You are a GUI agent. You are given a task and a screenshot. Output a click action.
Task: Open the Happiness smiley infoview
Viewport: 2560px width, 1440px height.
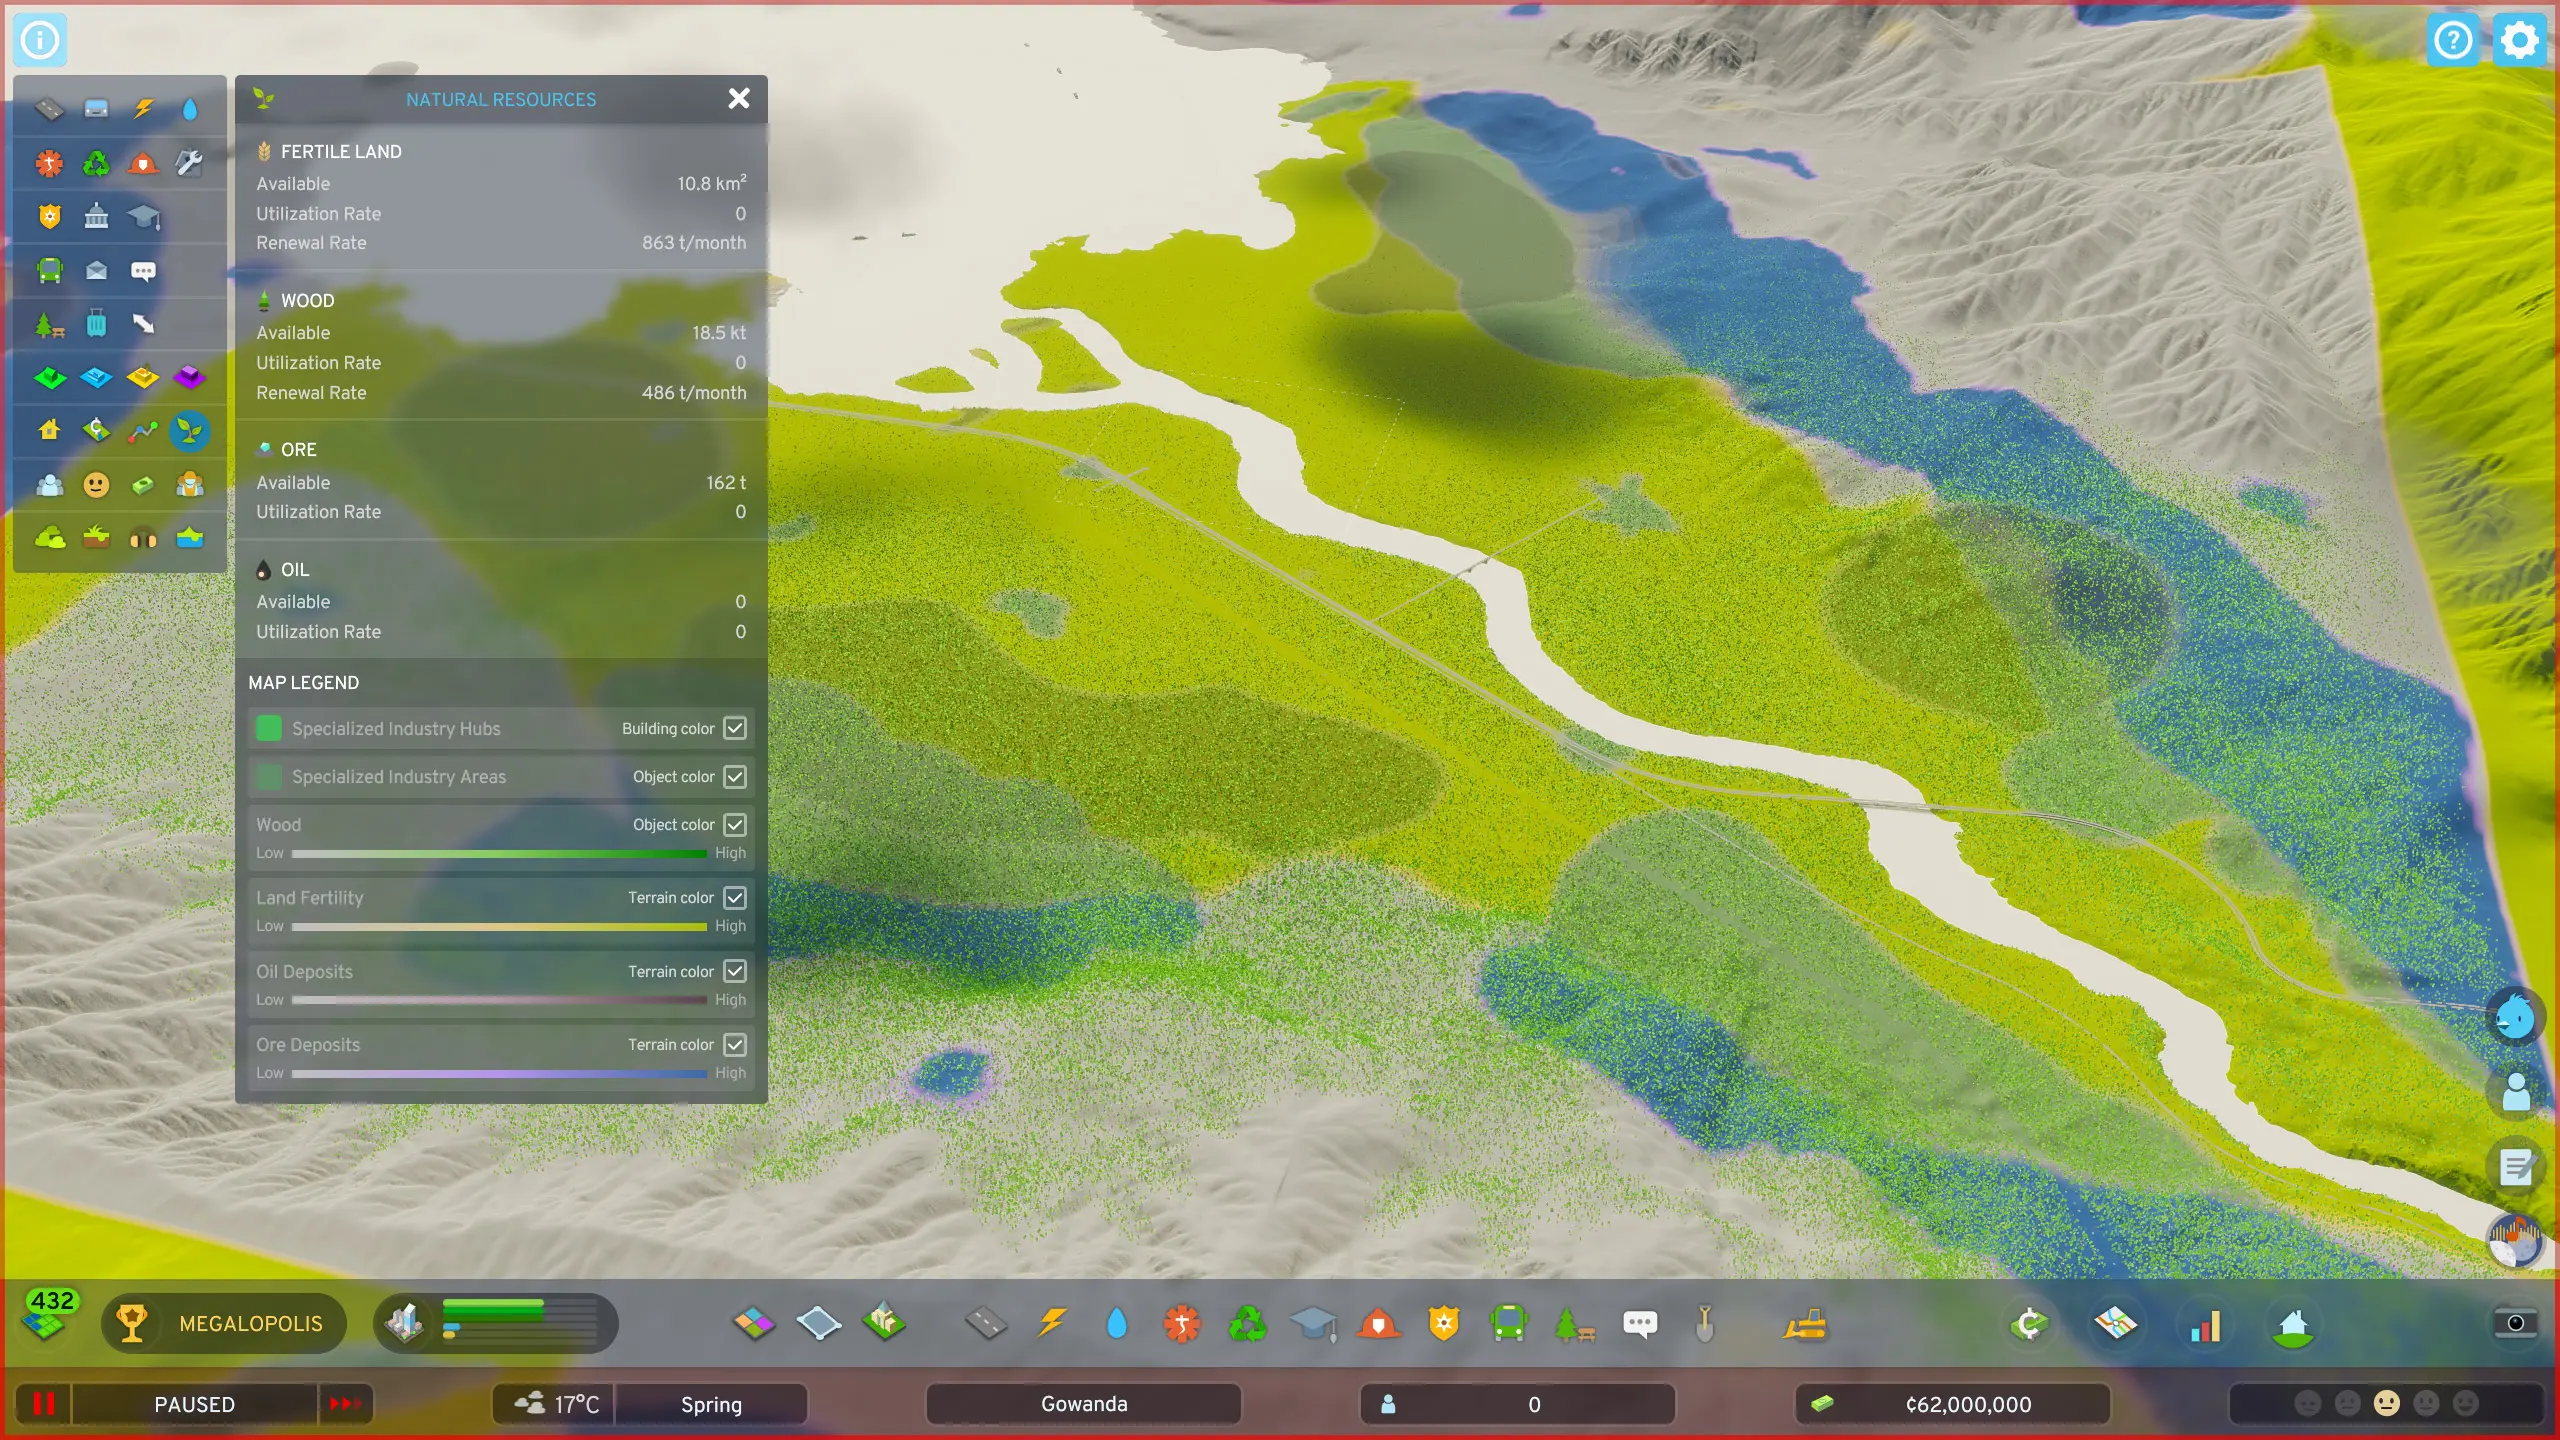point(96,485)
